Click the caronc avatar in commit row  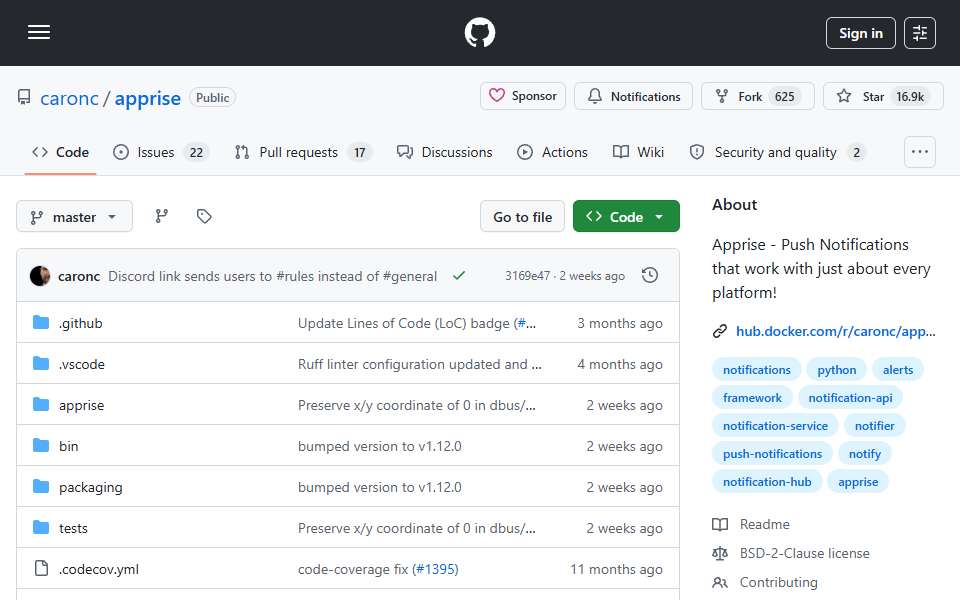pyautogui.click(x=40, y=276)
